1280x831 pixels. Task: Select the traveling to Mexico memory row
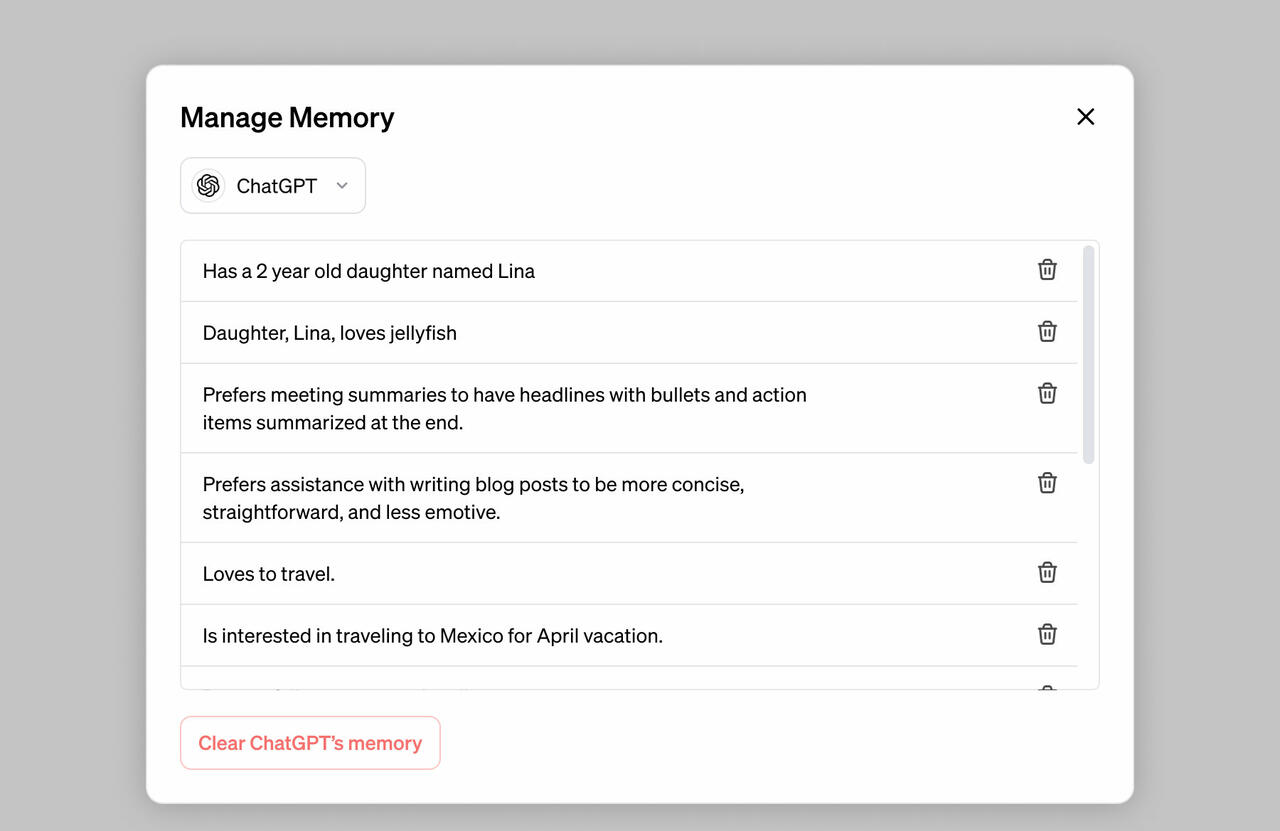(x=629, y=636)
